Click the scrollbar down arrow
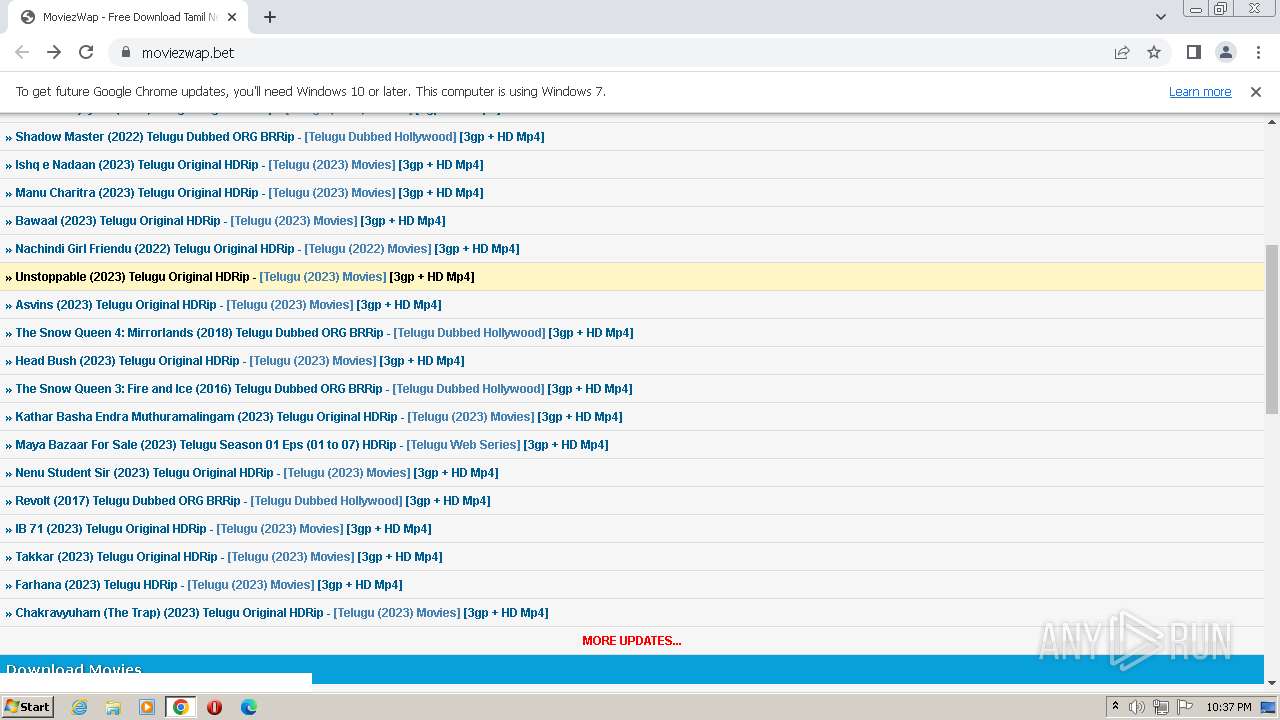 (x=1272, y=682)
